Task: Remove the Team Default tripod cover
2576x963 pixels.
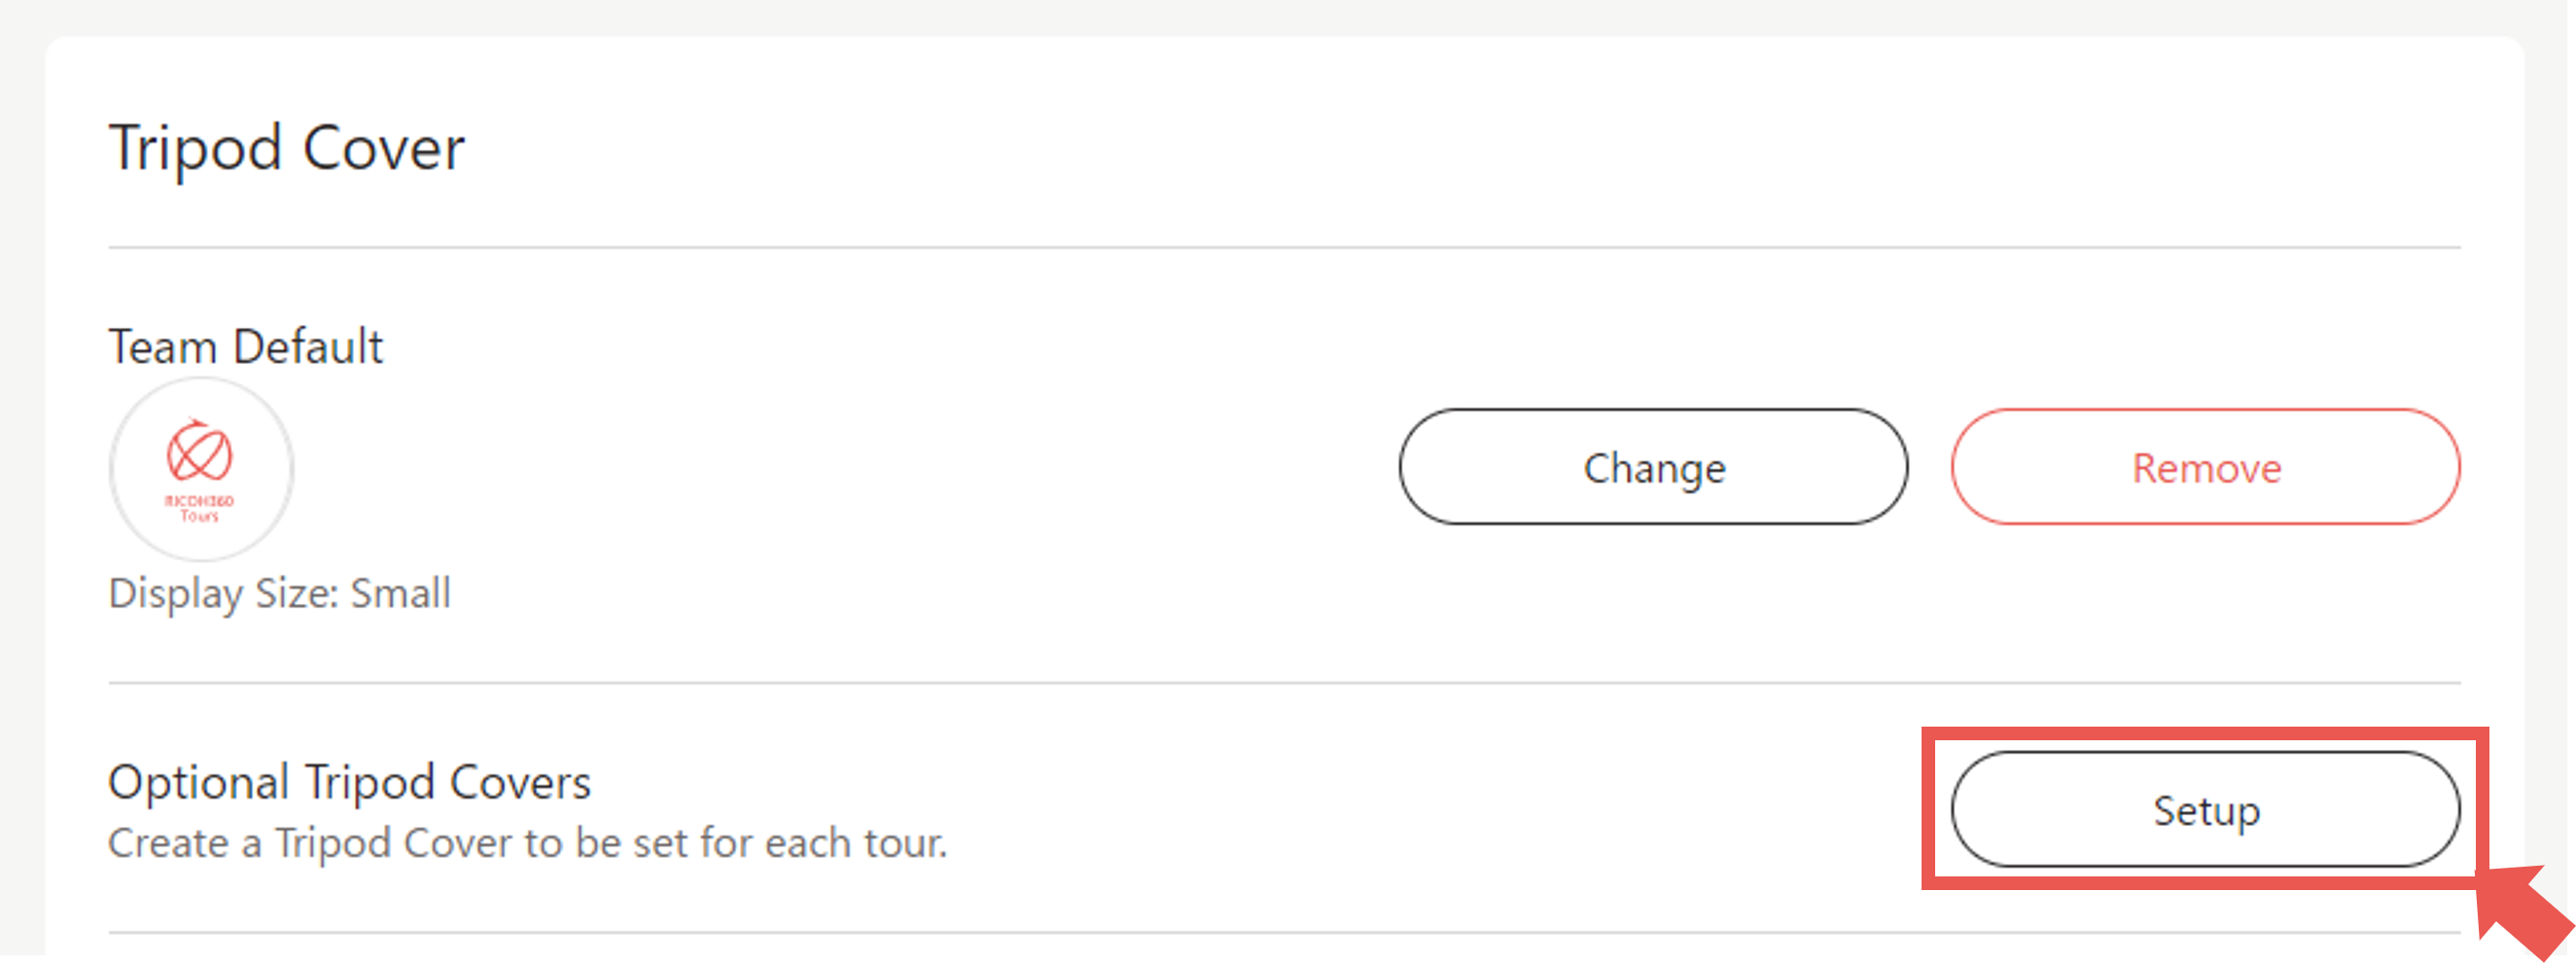Action: click(x=2205, y=467)
